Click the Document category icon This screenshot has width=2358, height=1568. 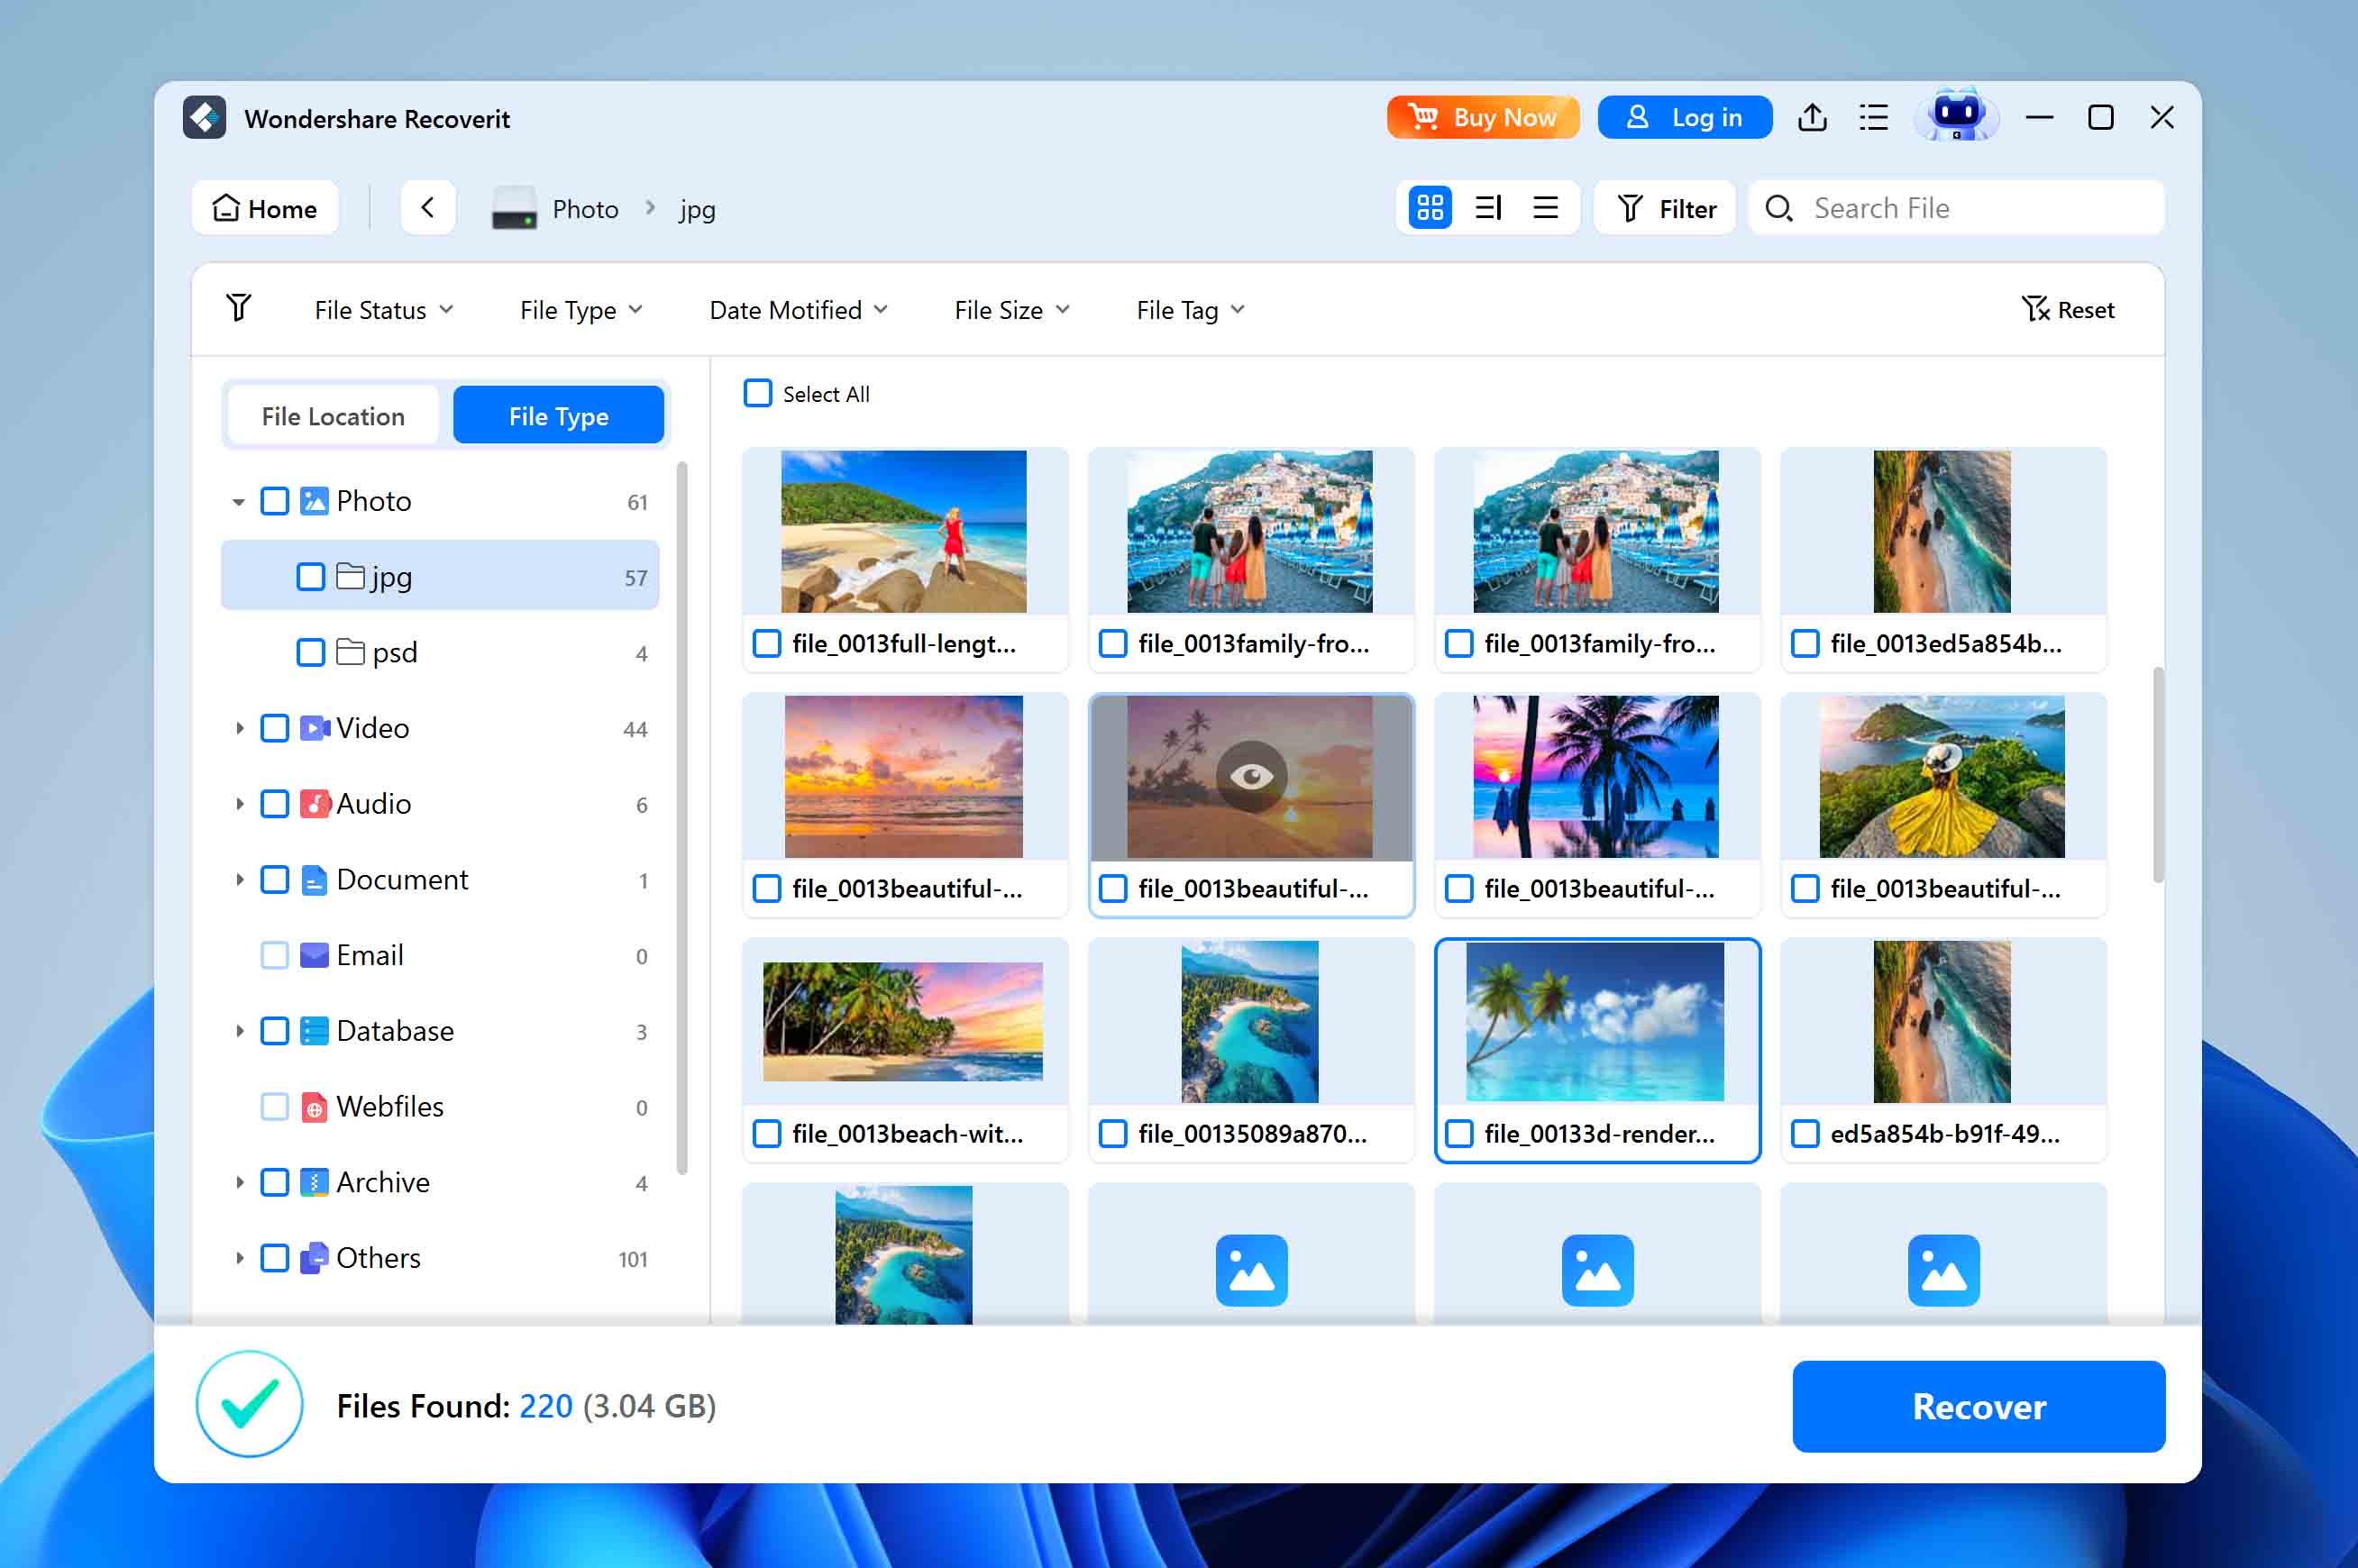[314, 880]
